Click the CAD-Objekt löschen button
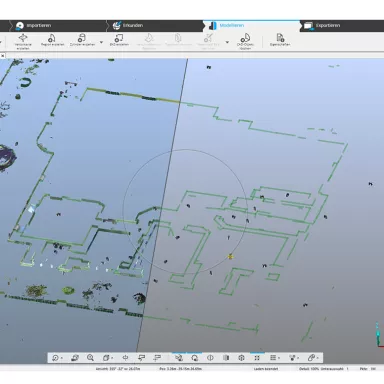The height and width of the screenshot is (384, 384). (x=245, y=41)
